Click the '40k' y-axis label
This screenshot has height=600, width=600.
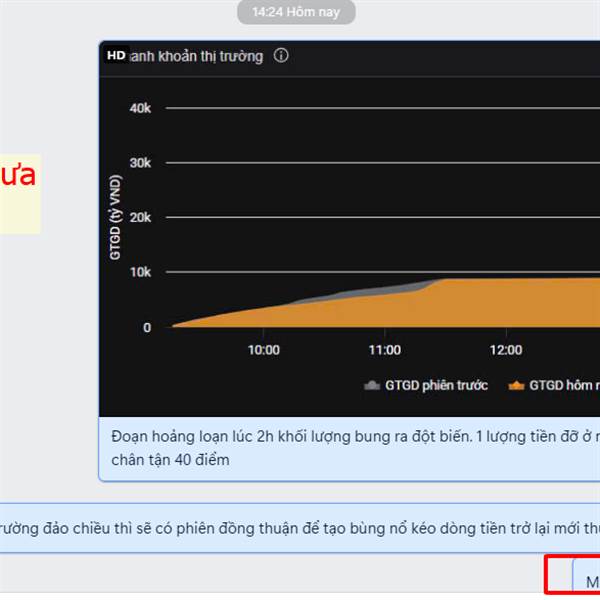pyautogui.click(x=140, y=108)
